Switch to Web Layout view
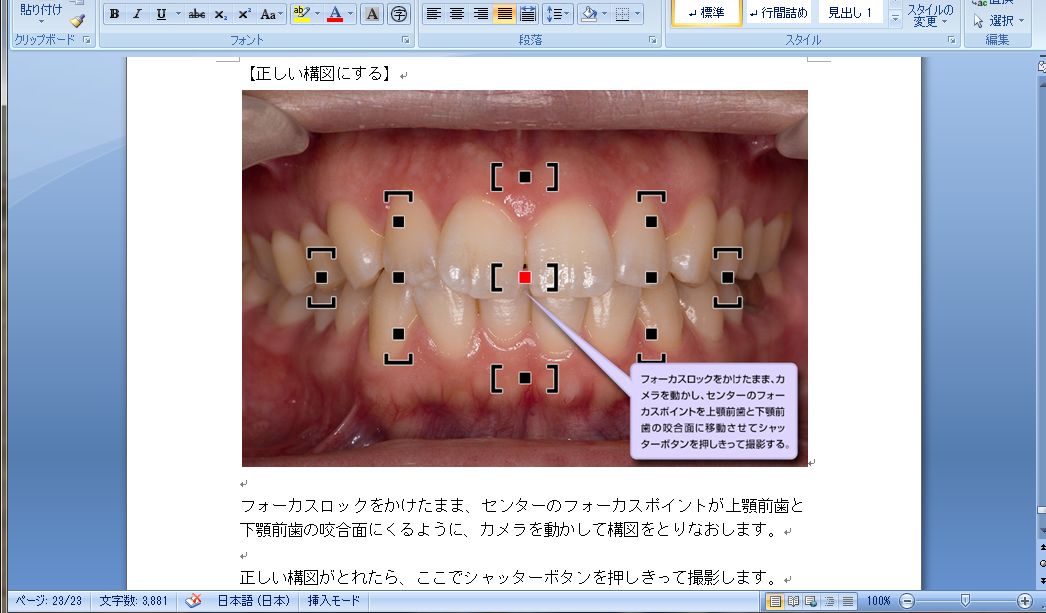Screen dimensions: 1046x613 click(x=811, y=601)
